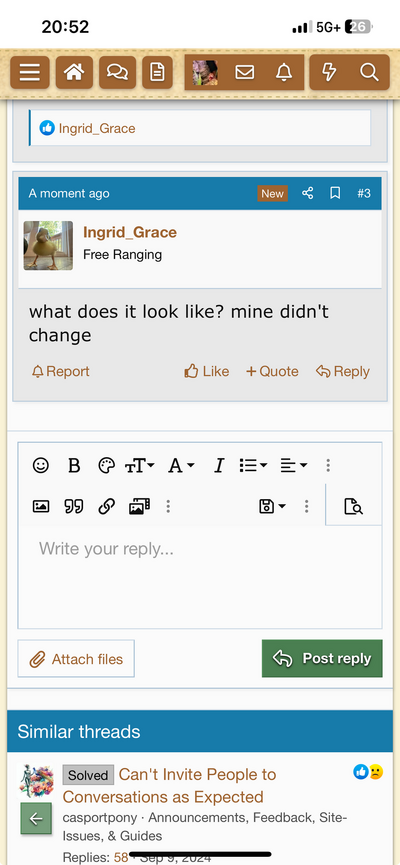Image resolution: width=400 pixels, height=865 pixels.
Task: Share post #3 via the share icon
Action: pyautogui.click(x=307, y=193)
